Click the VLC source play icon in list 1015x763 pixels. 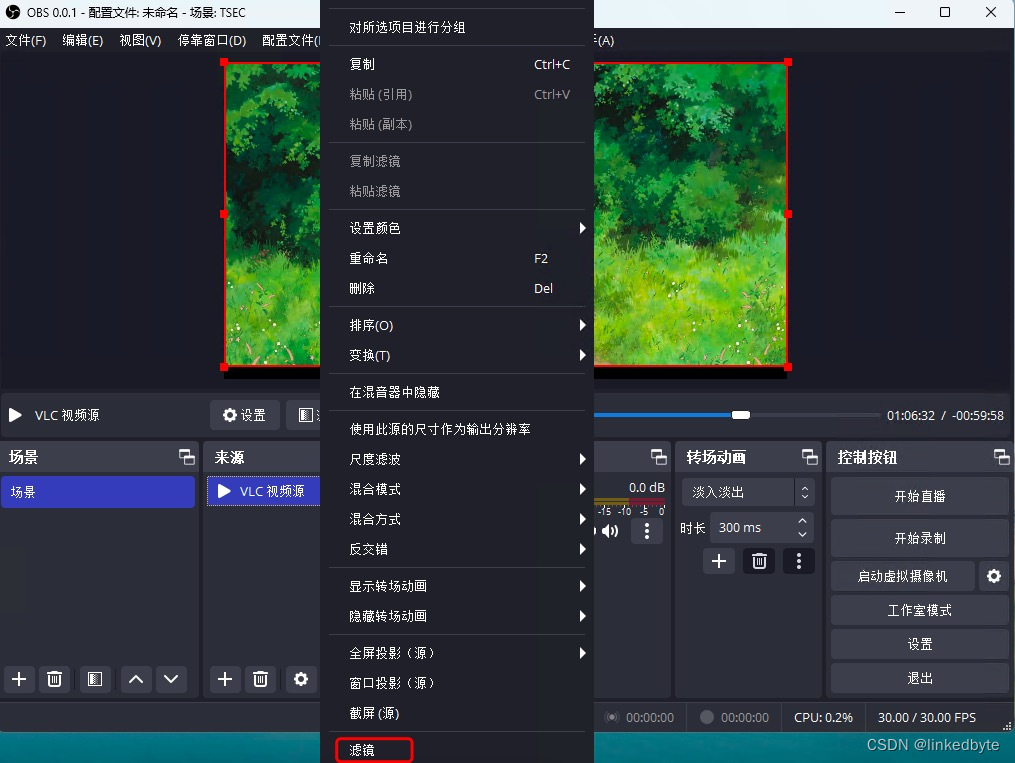click(224, 491)
